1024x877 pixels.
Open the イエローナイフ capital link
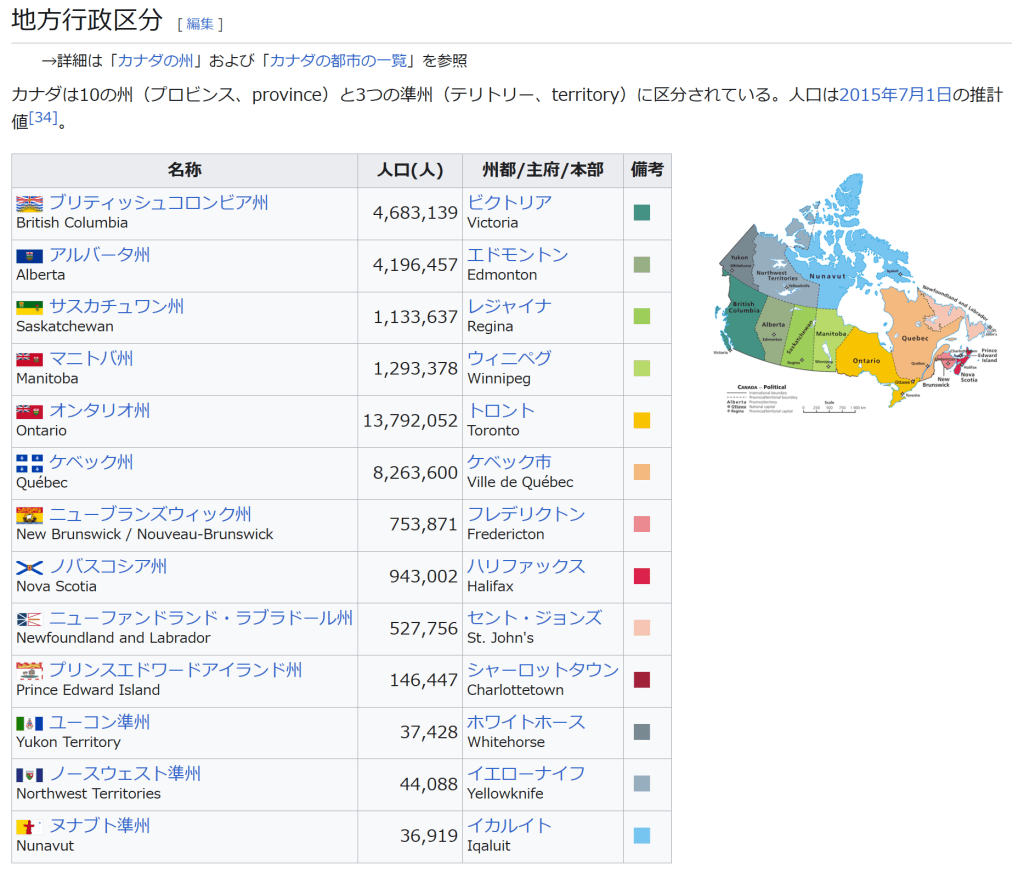[526, 774]
